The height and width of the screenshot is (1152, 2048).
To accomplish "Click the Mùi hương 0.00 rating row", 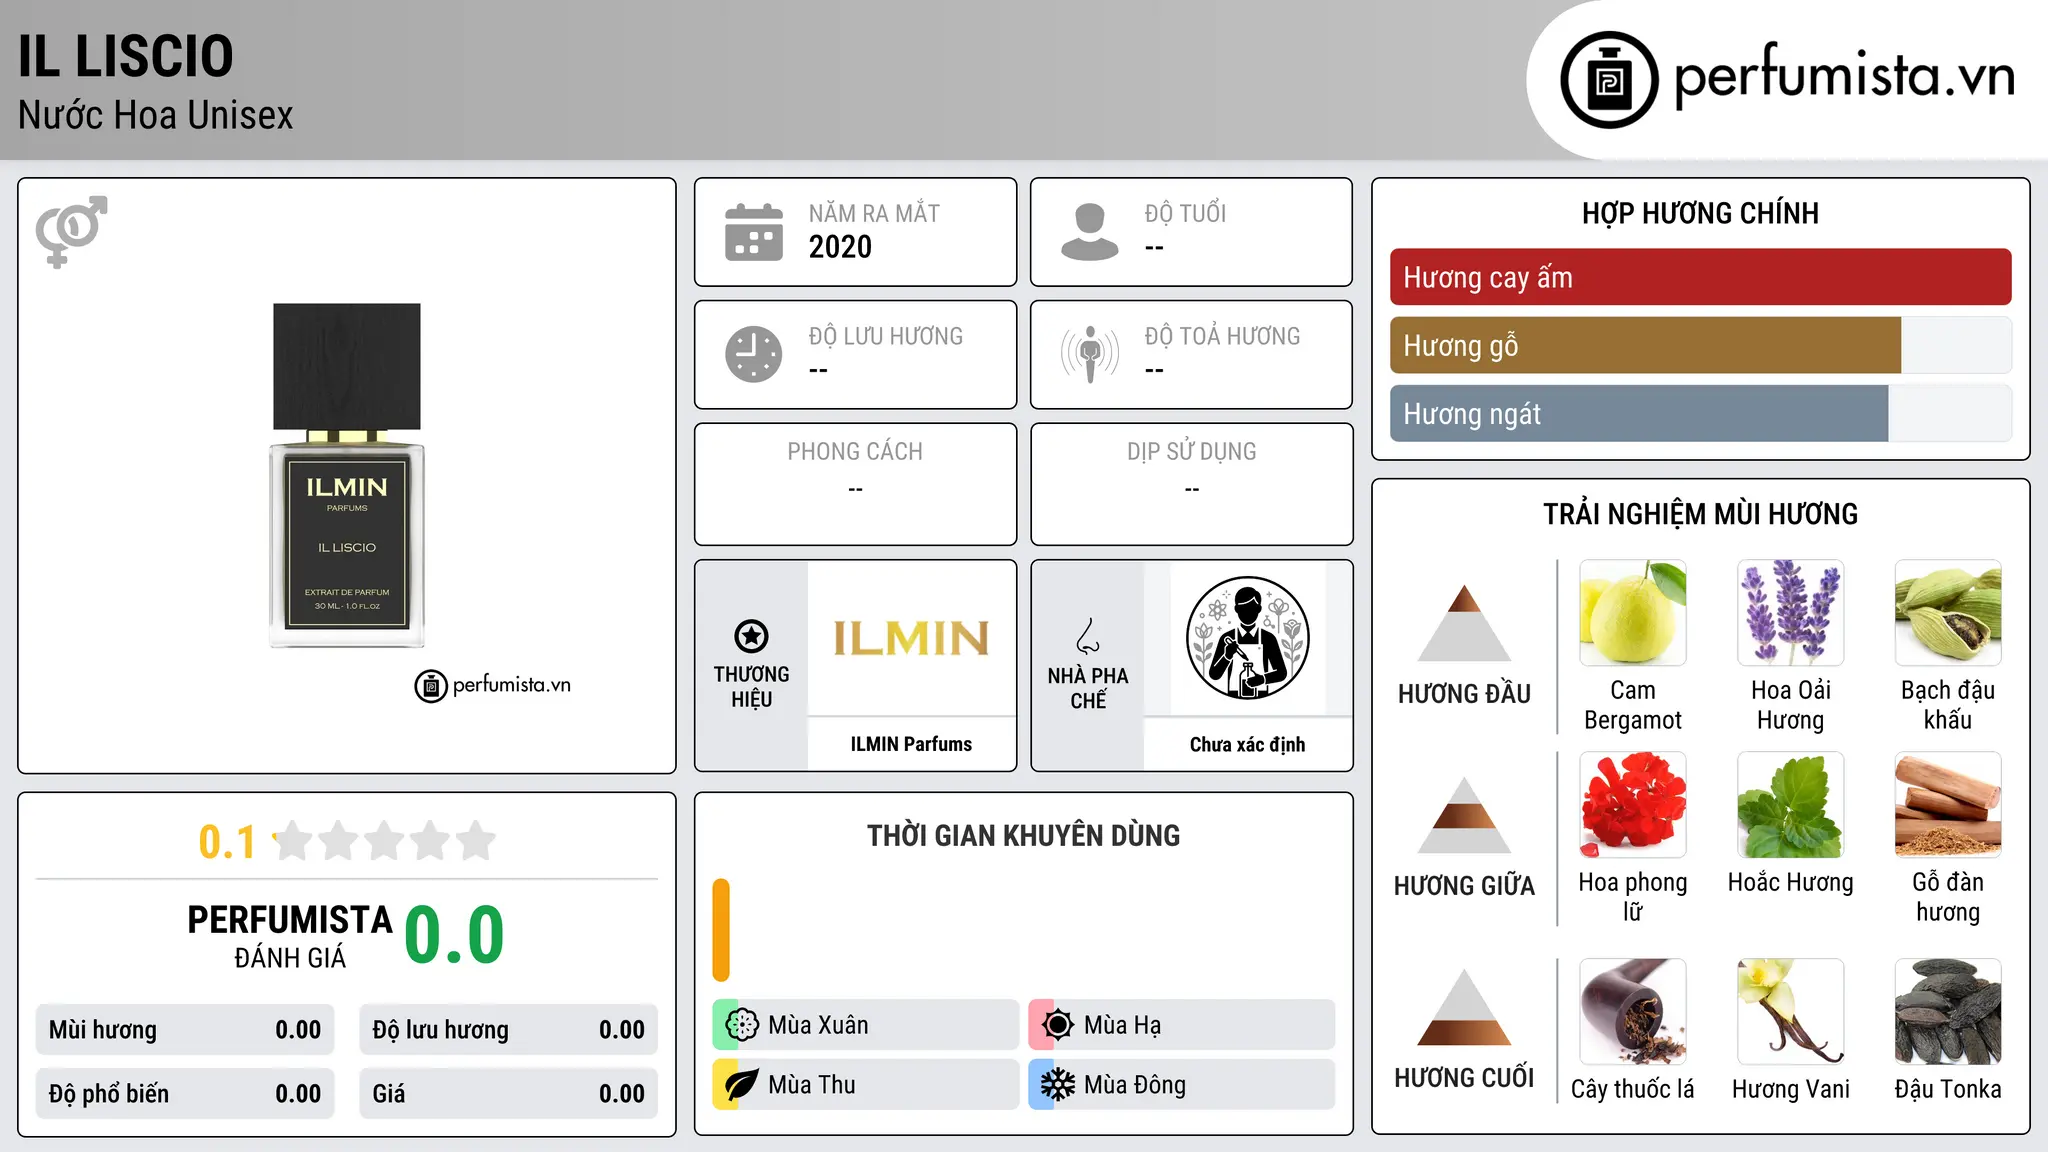I will click(x=185, y=1030).
